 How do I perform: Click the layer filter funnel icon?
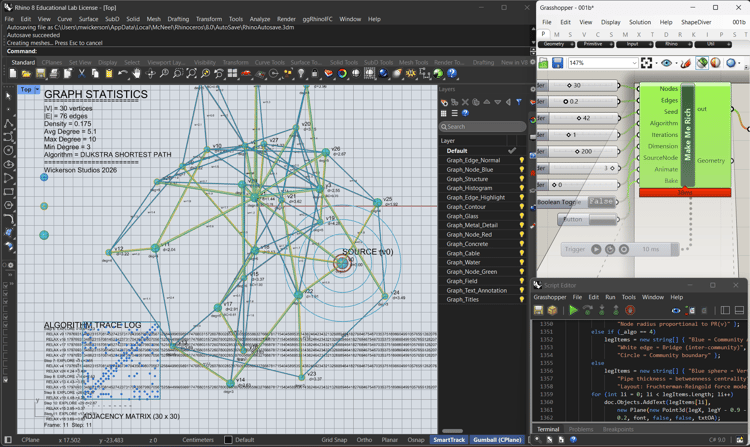(519, 102)
